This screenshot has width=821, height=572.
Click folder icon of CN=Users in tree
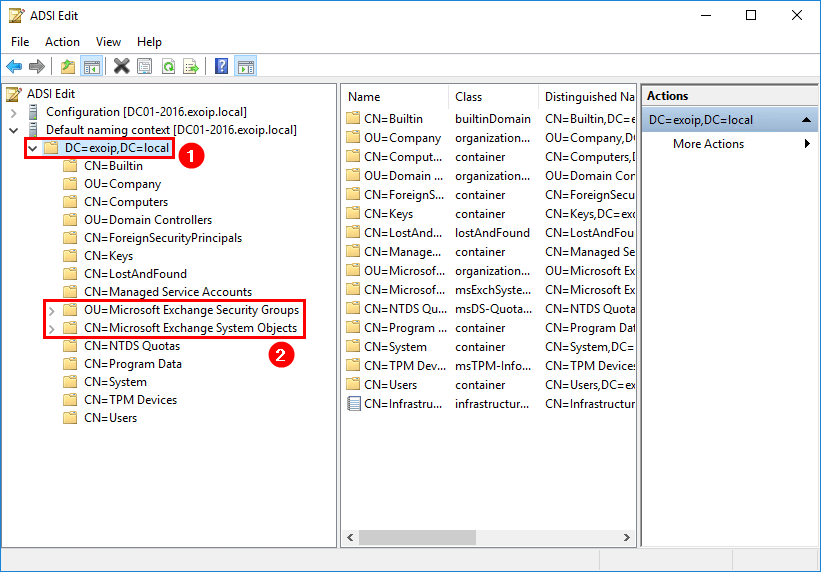[70, 417]
